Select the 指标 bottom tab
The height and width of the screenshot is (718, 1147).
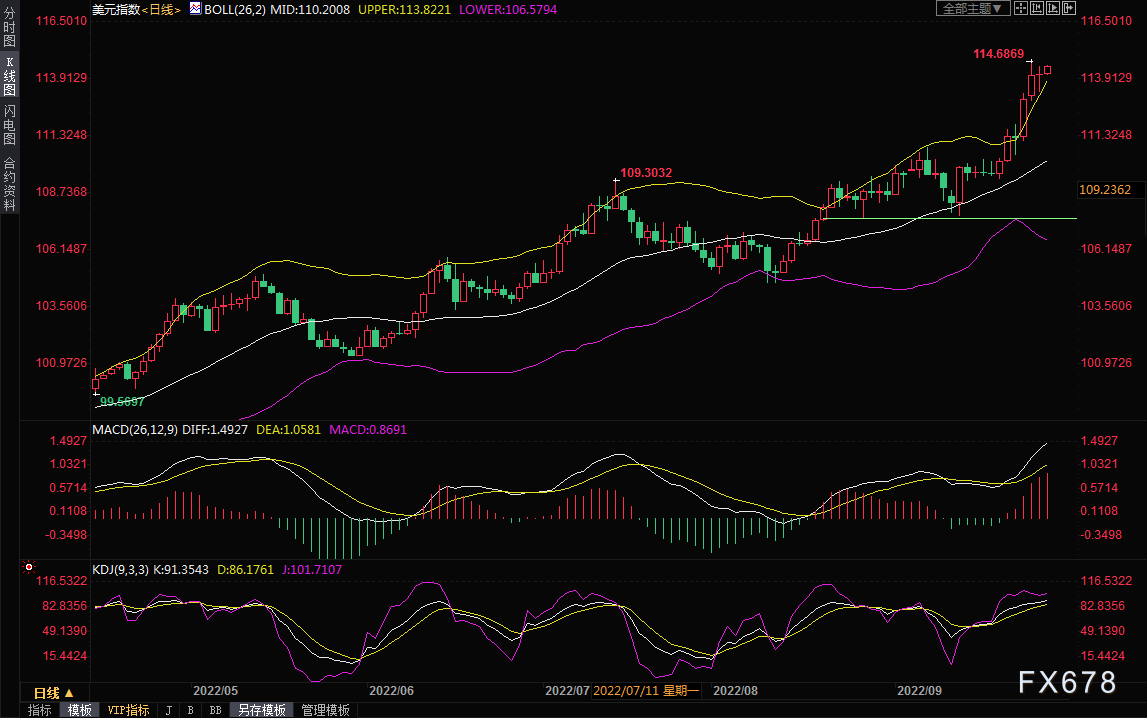tap(40, 710)
